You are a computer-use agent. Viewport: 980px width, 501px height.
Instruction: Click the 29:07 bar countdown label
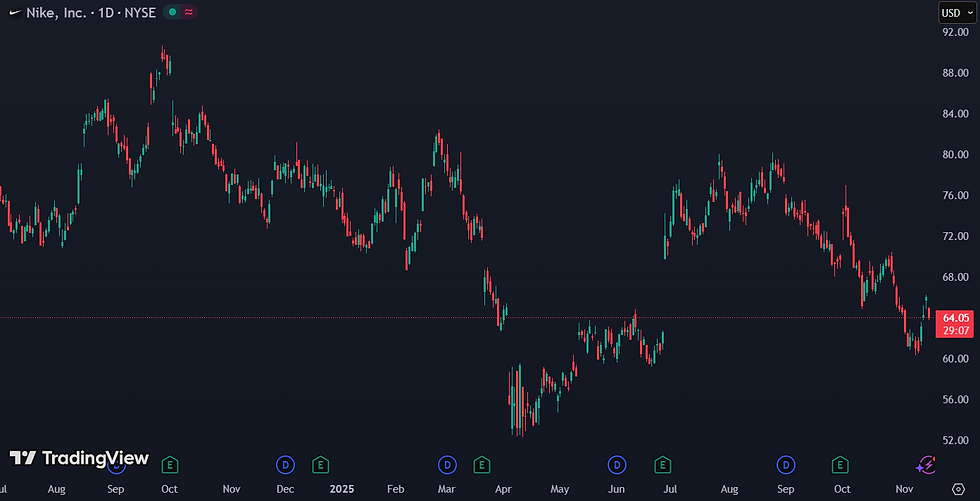[956, 330]
